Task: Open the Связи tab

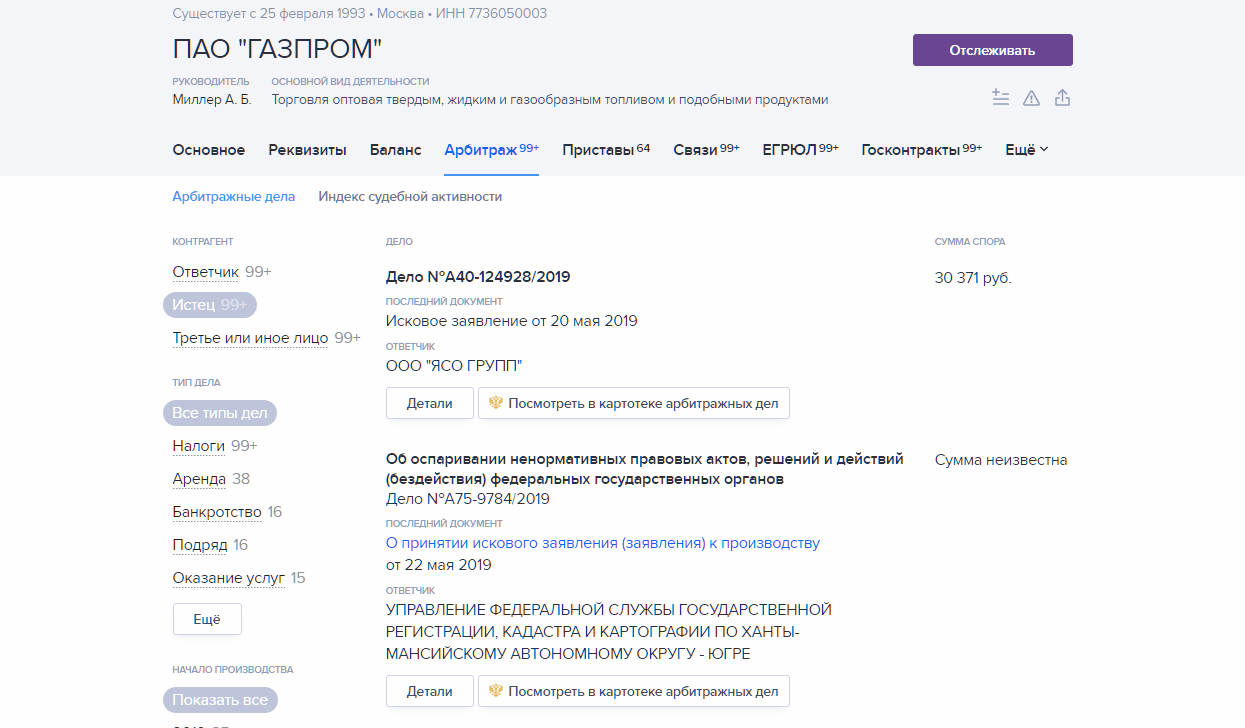Action: tap(706, 150)
